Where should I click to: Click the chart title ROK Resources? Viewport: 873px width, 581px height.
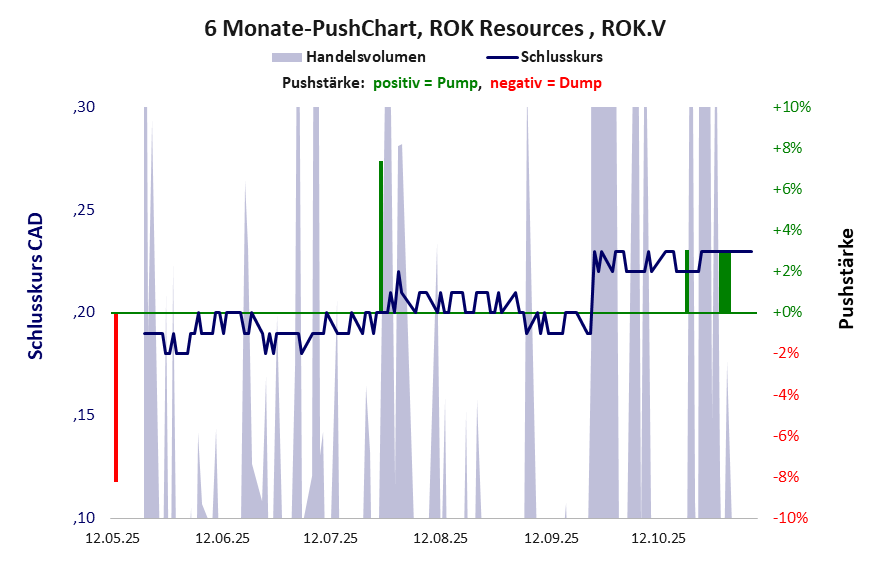coord(435,29)
